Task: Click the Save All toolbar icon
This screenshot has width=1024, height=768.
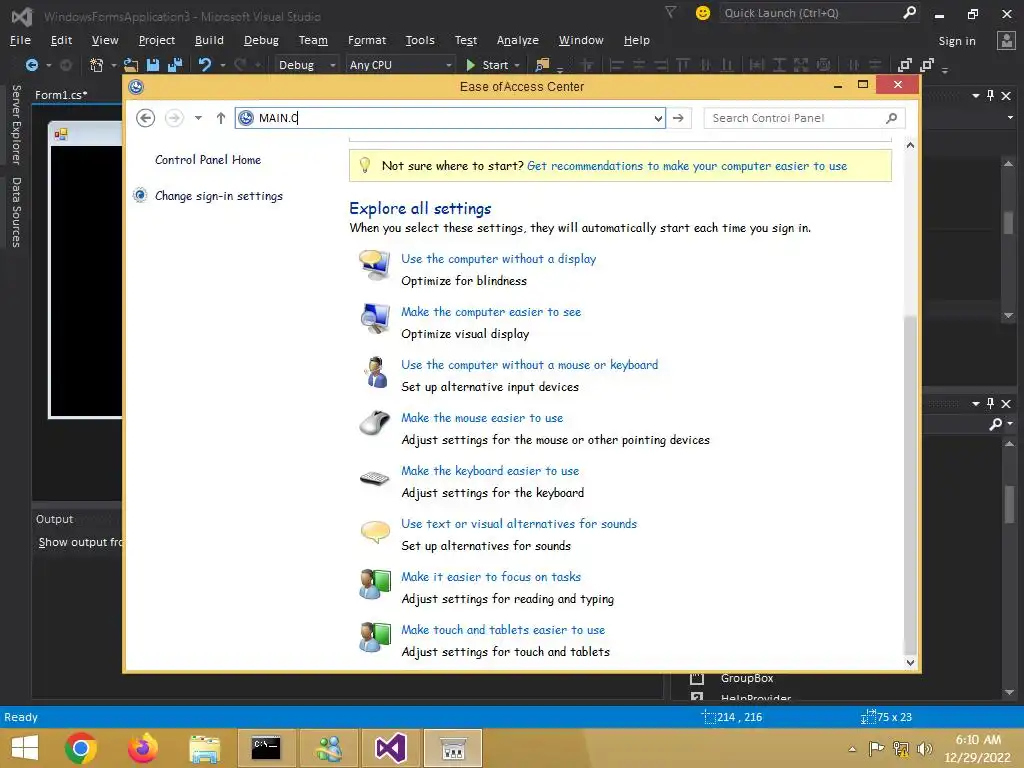Action: (175, 65)
